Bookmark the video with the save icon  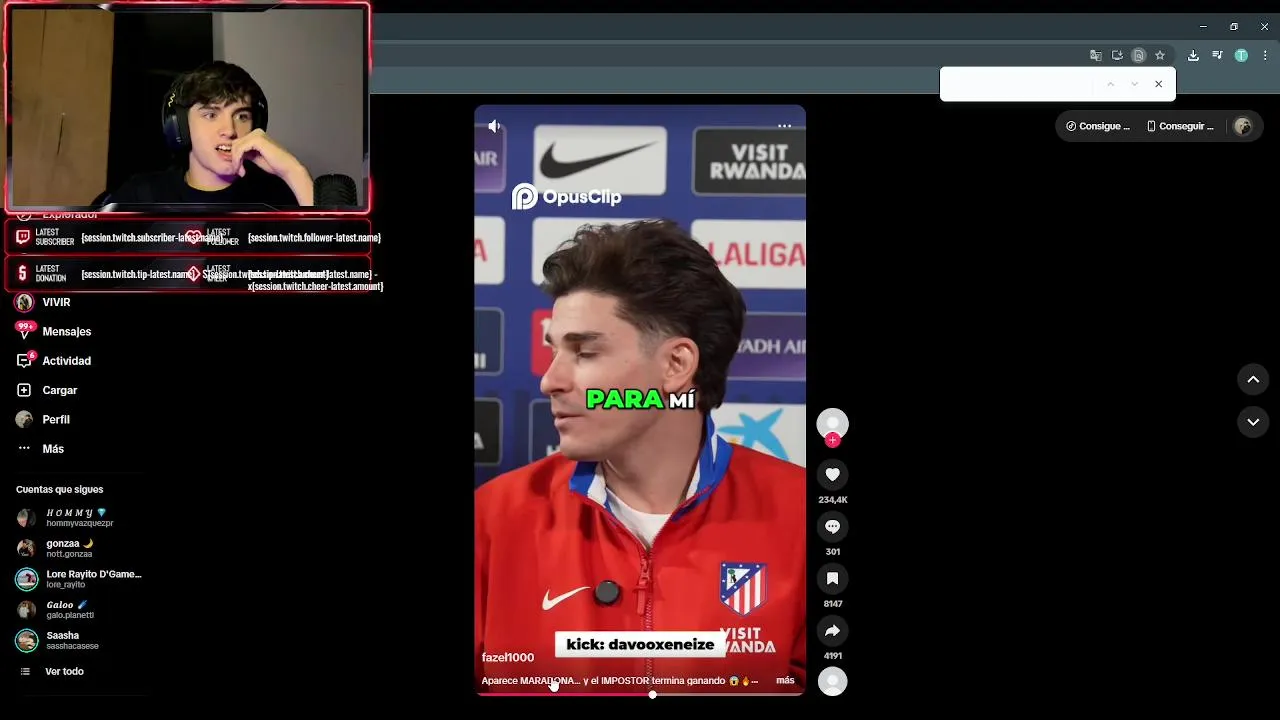[x=832, y=578]
